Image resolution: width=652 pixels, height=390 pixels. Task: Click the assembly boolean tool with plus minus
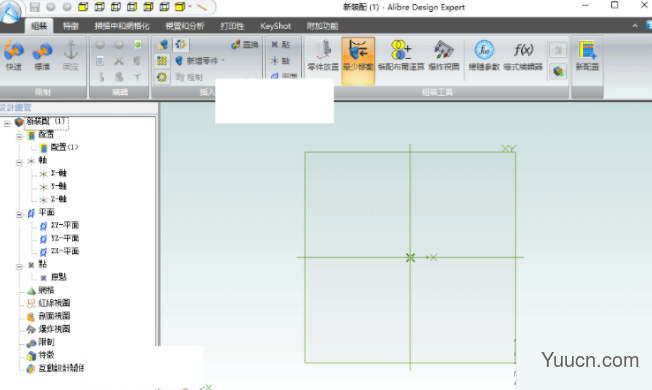[401, 56]
